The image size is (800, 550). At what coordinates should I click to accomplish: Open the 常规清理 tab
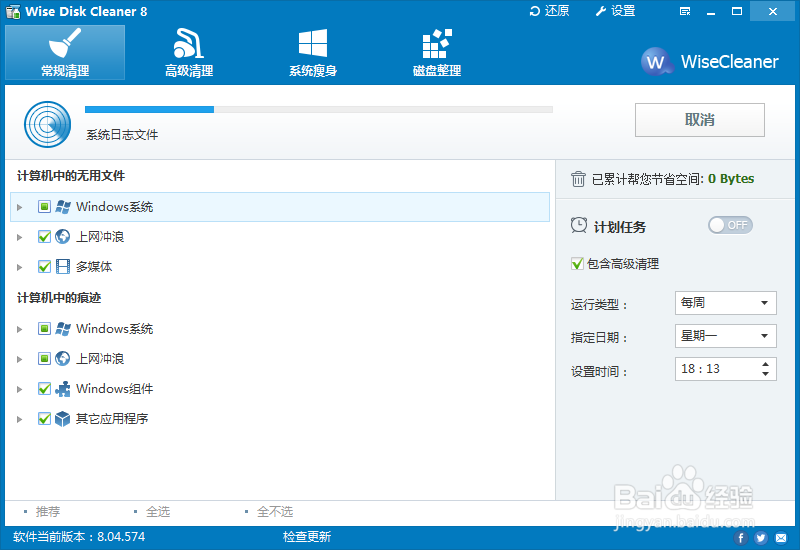[65, 53]
